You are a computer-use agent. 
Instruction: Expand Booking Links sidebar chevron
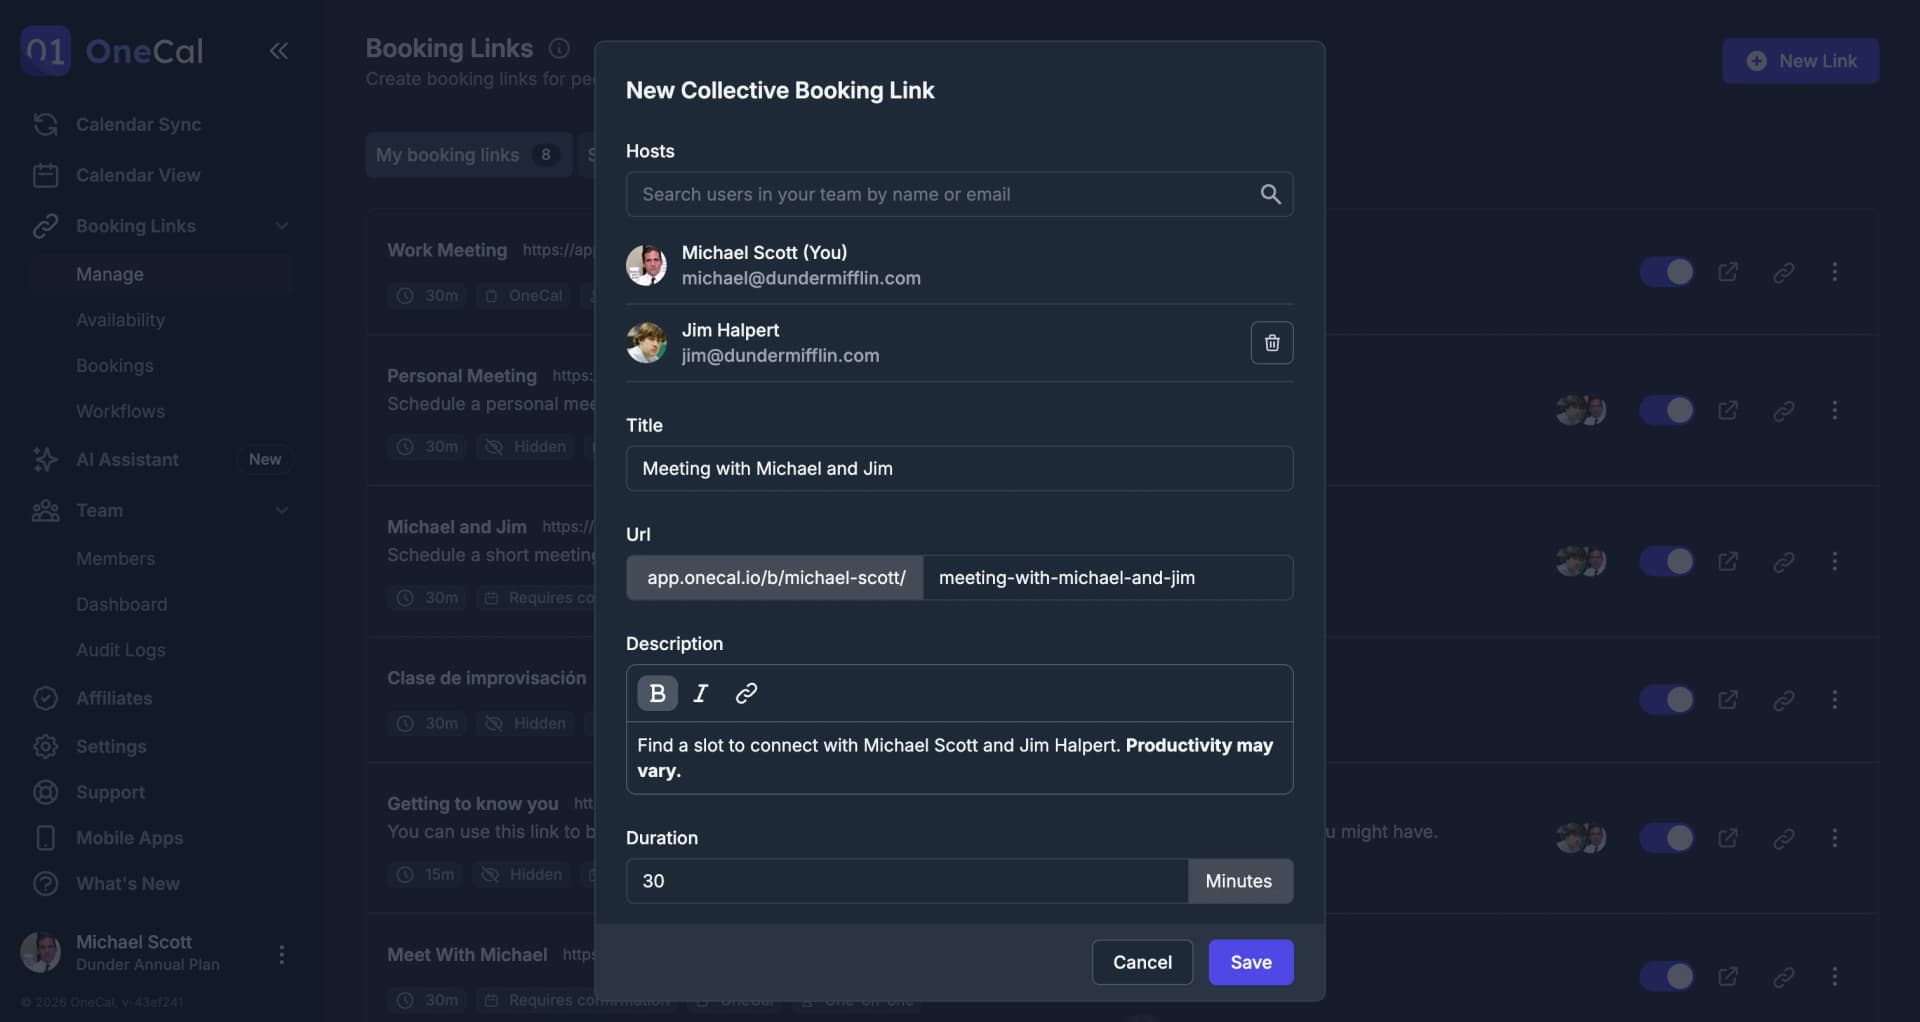(x=282, y=226)
